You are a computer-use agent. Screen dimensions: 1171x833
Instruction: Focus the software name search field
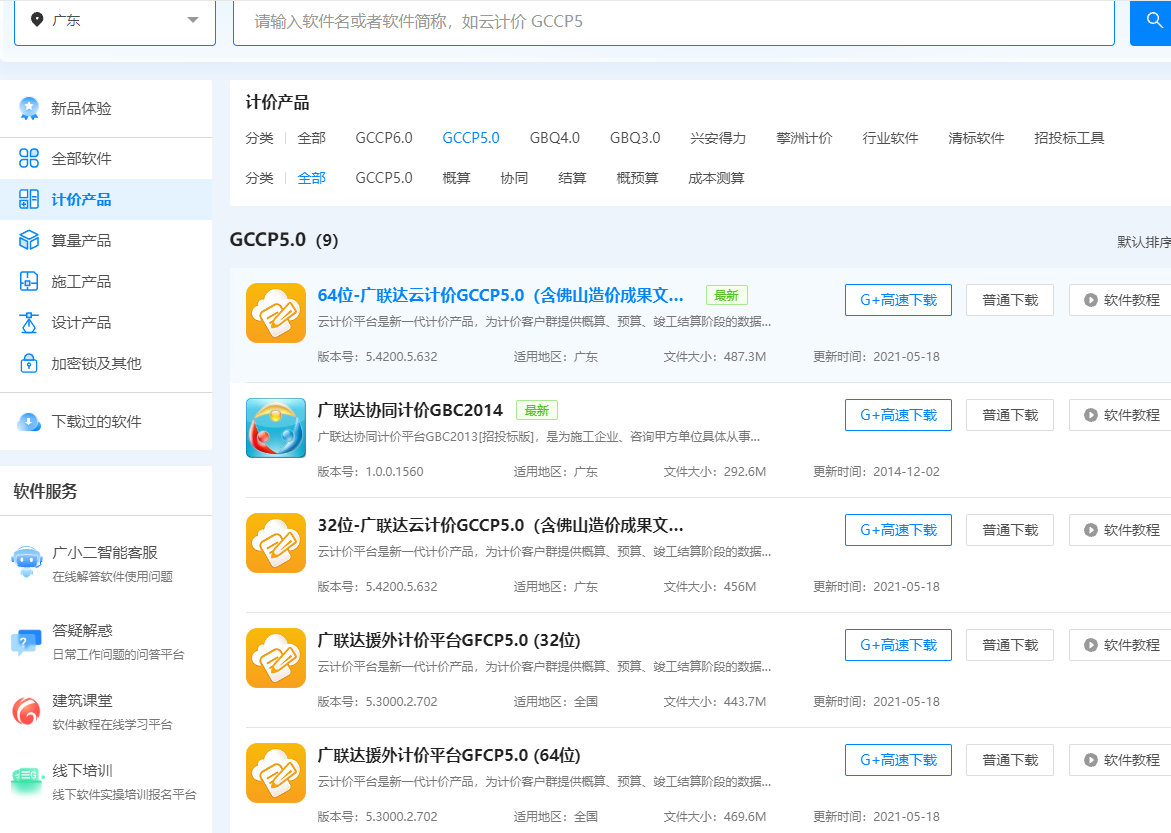coord(674,22)
